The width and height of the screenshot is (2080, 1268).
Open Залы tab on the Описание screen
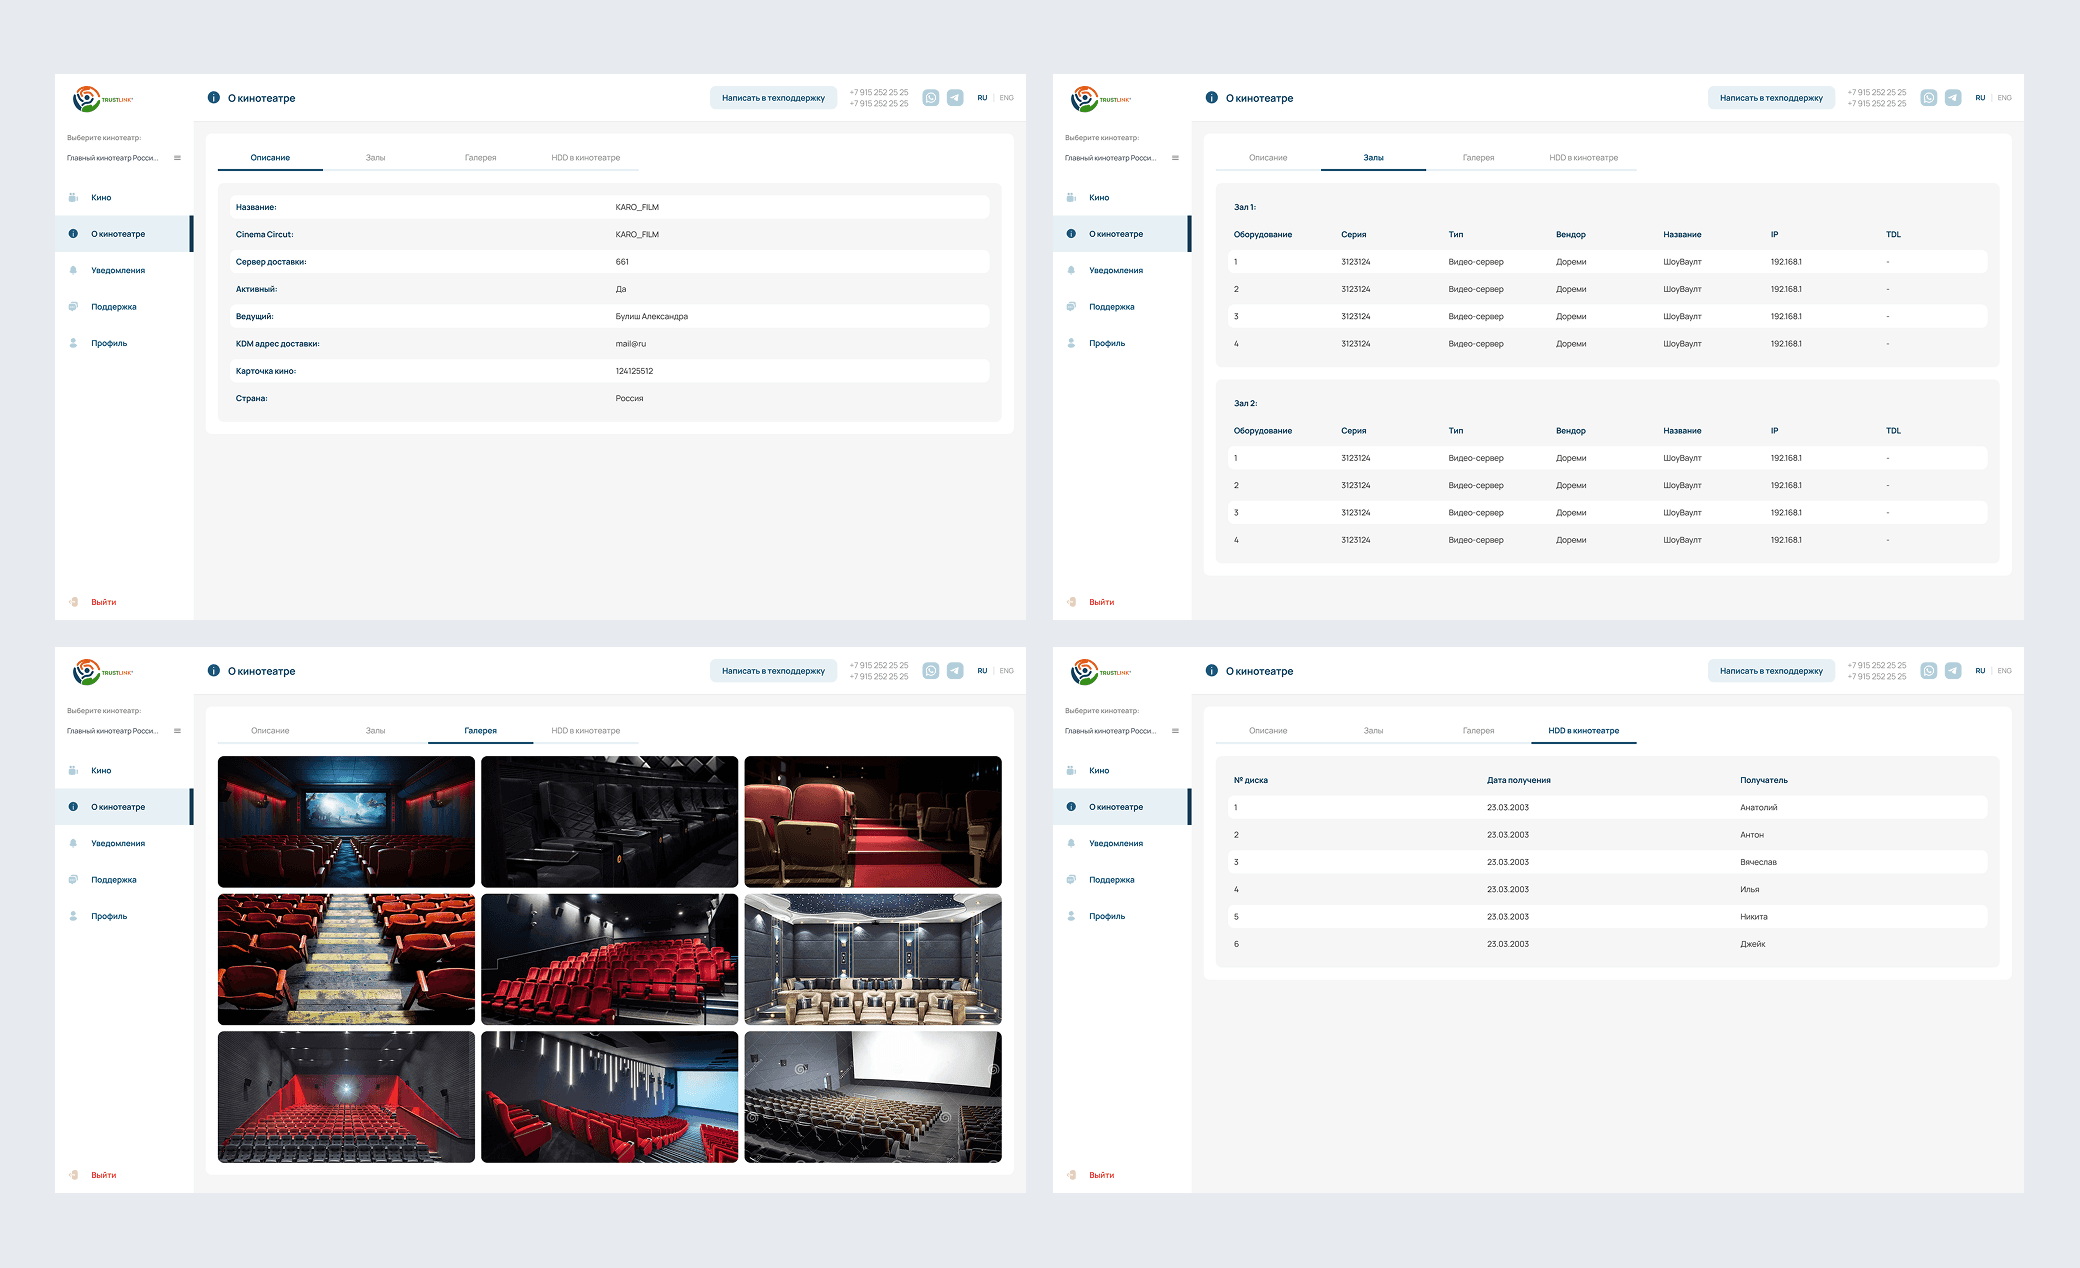click(375, 158)
